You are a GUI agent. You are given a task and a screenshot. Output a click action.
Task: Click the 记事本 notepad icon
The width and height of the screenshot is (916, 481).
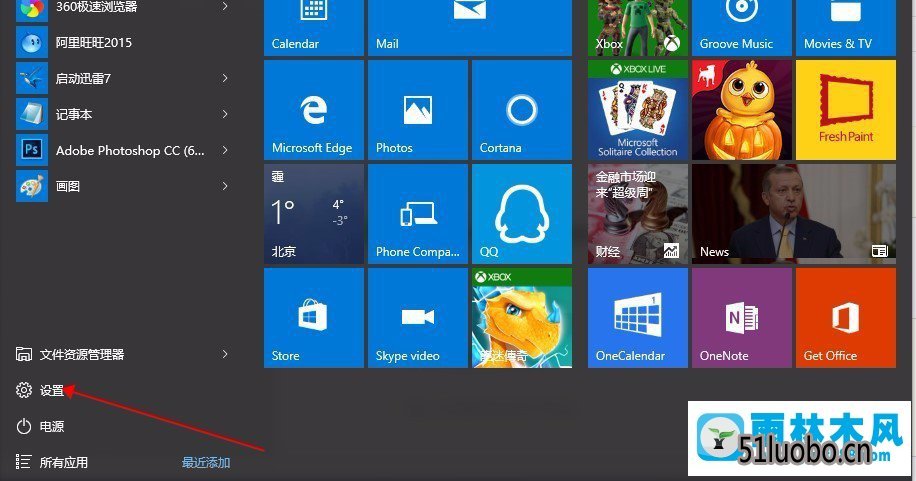coord(32,114)
